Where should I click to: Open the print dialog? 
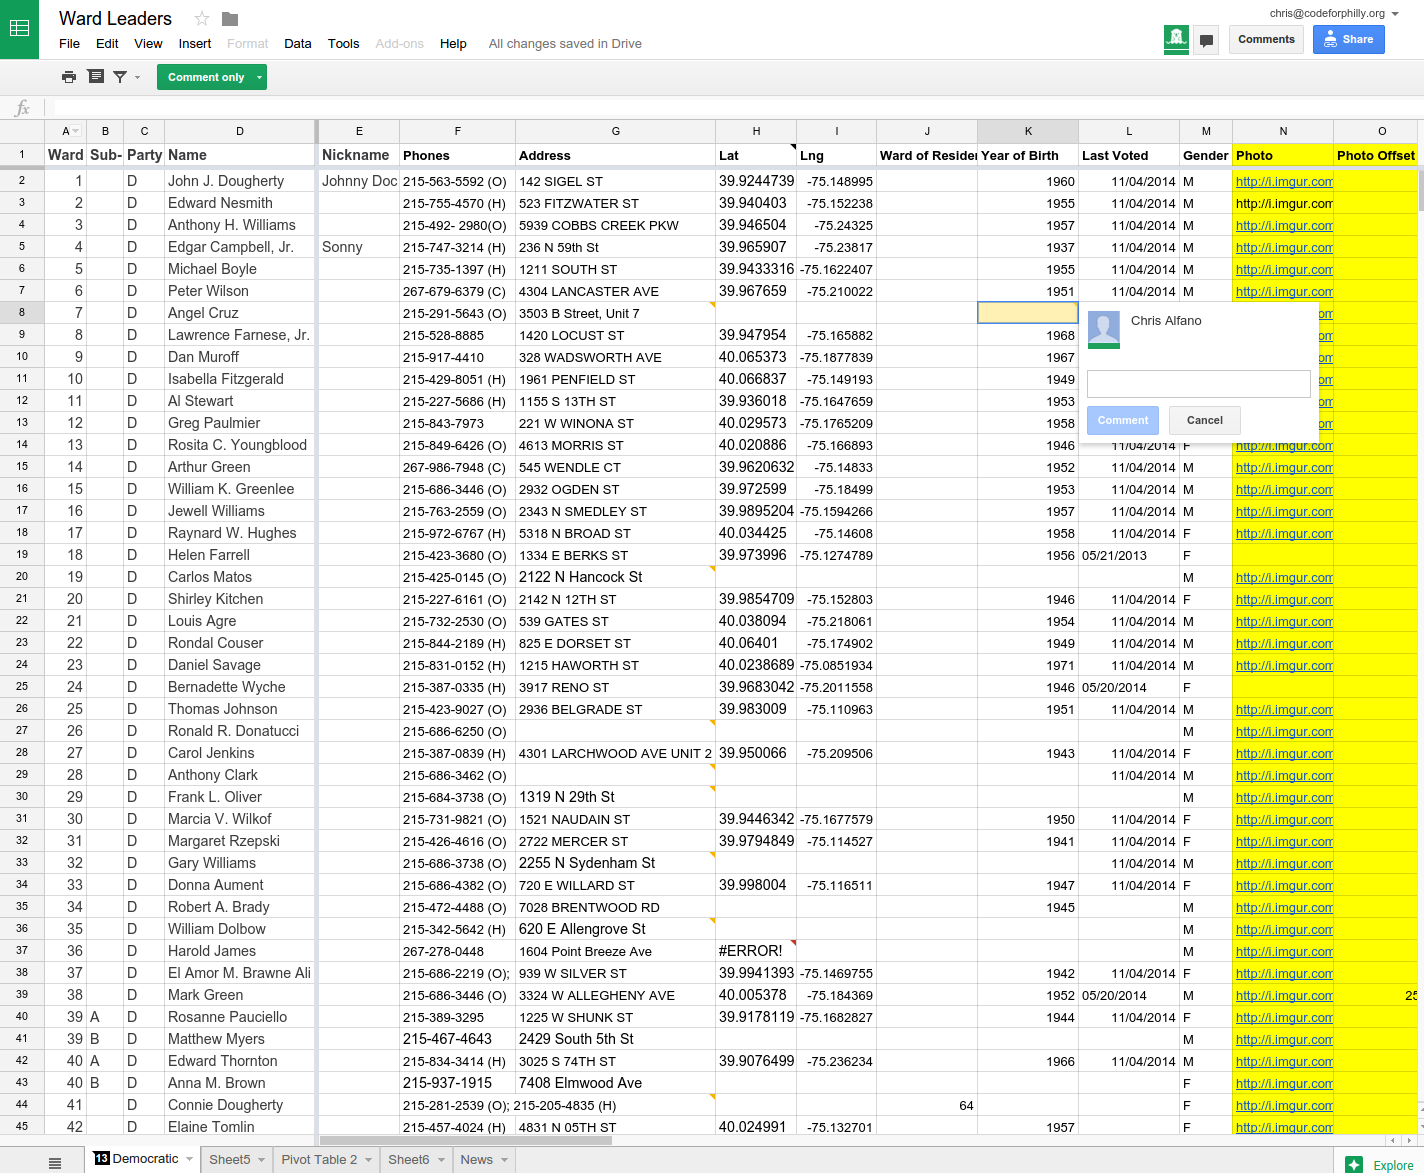click(68, 76)
